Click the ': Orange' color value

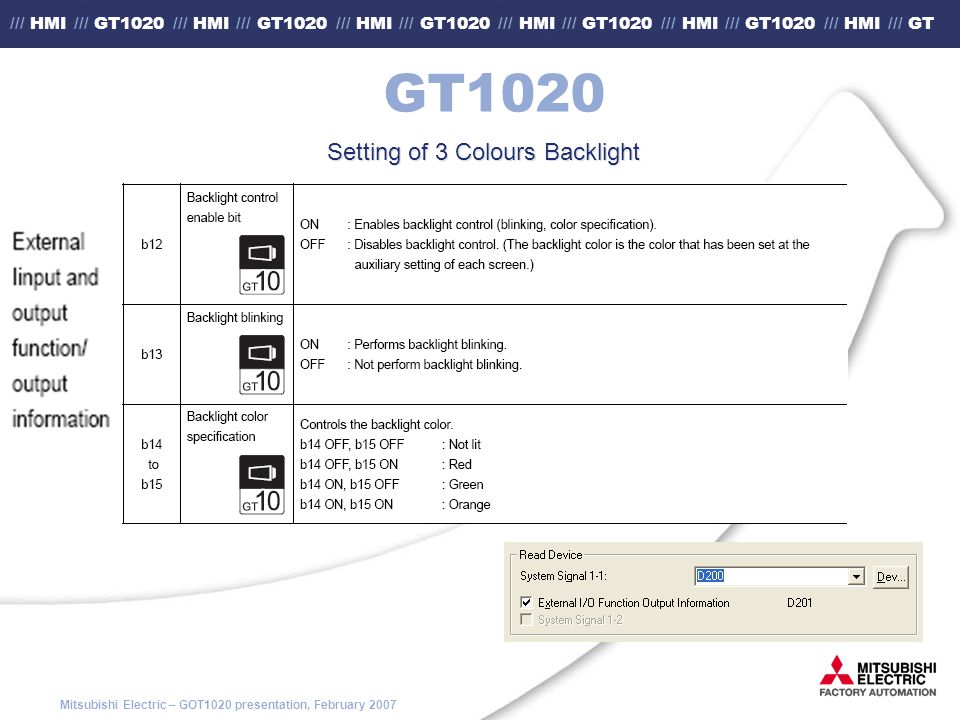[466, 505]
